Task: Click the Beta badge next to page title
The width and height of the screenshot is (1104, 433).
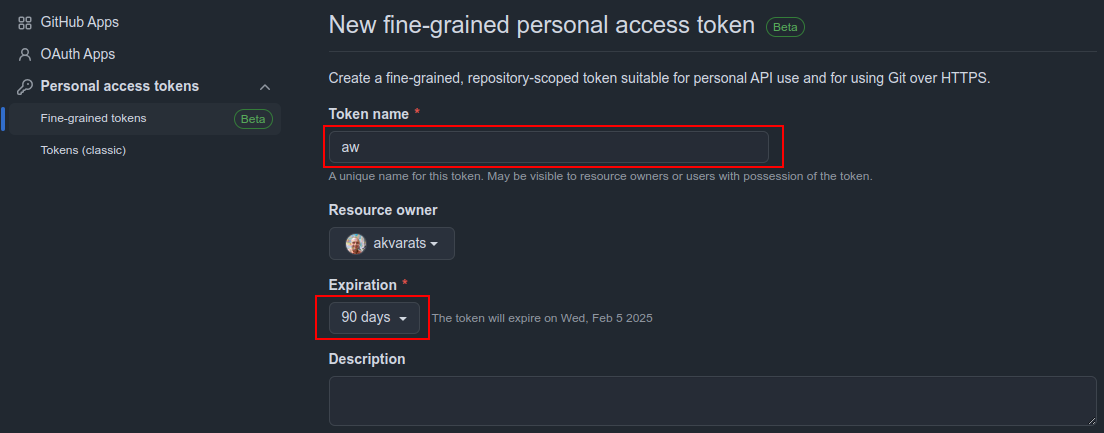Action: [785, 27]
